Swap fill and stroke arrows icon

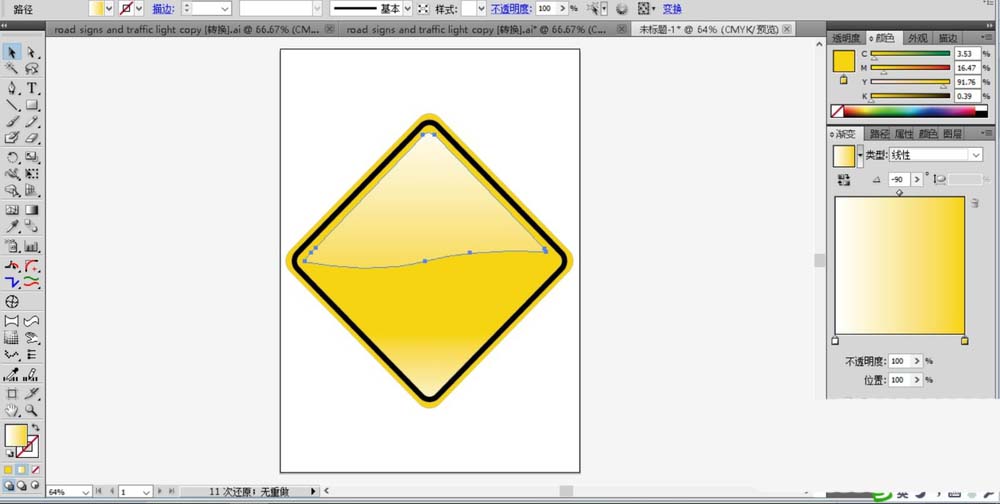(x=35, y=428)
